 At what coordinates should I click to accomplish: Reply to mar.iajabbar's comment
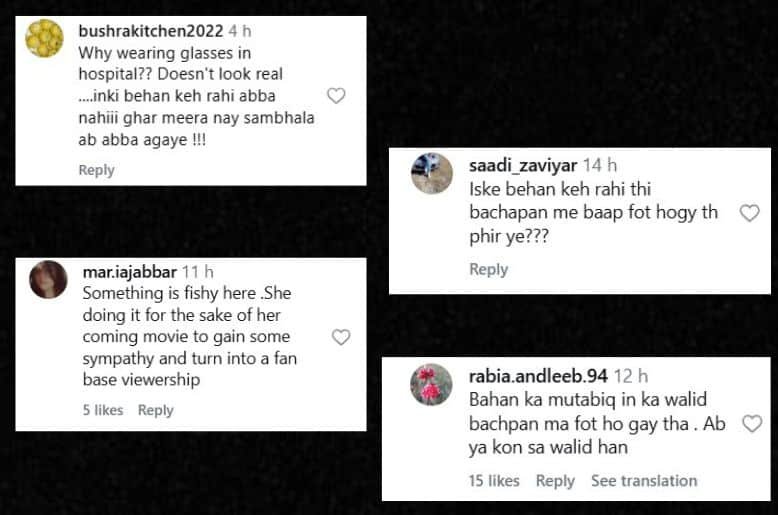[155, 410]
